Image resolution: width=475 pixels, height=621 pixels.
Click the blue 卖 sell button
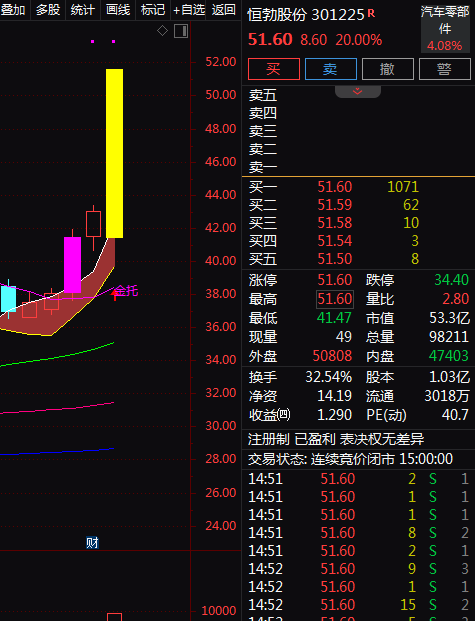click(331, 69)
